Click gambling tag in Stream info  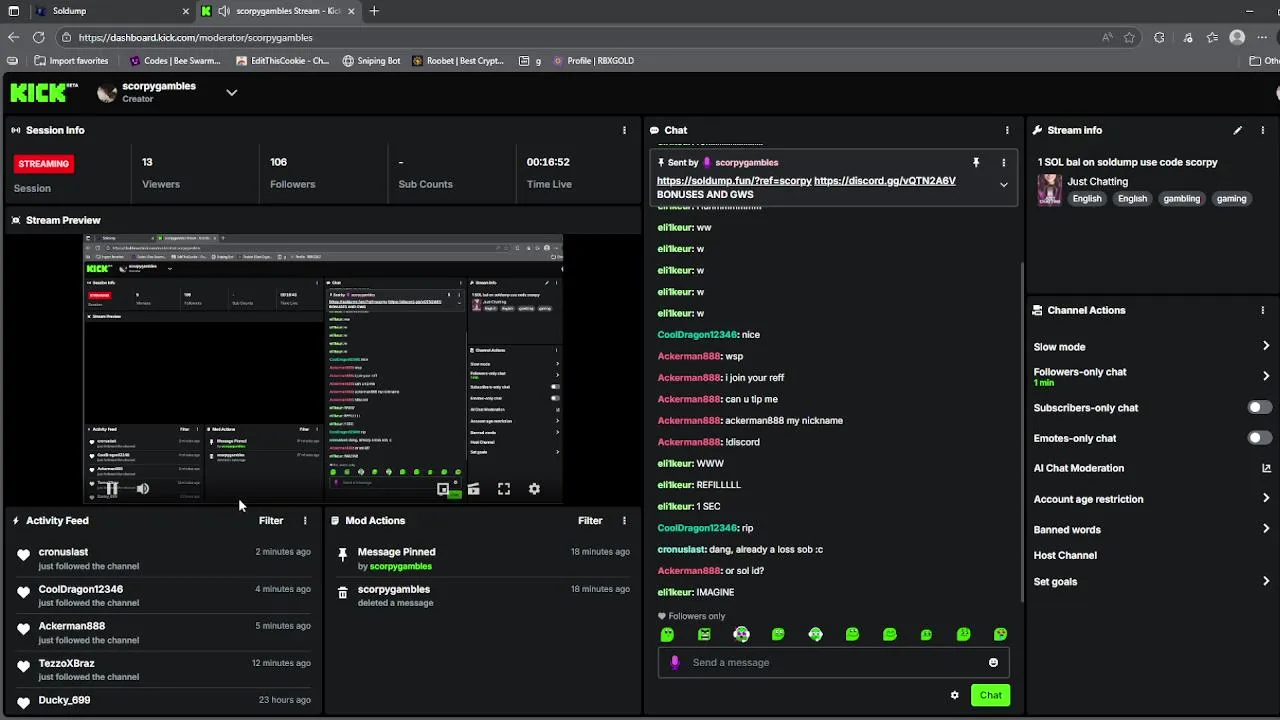click(1181, 198)
